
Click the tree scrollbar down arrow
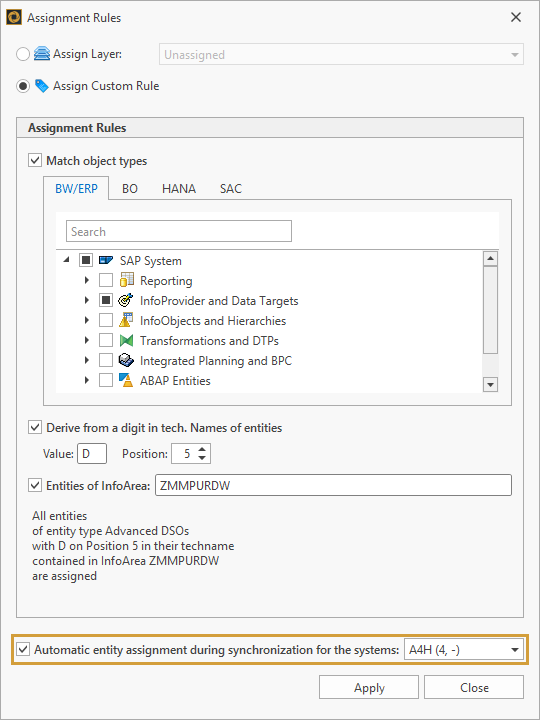pyautogui.click(x=491, y=385)
